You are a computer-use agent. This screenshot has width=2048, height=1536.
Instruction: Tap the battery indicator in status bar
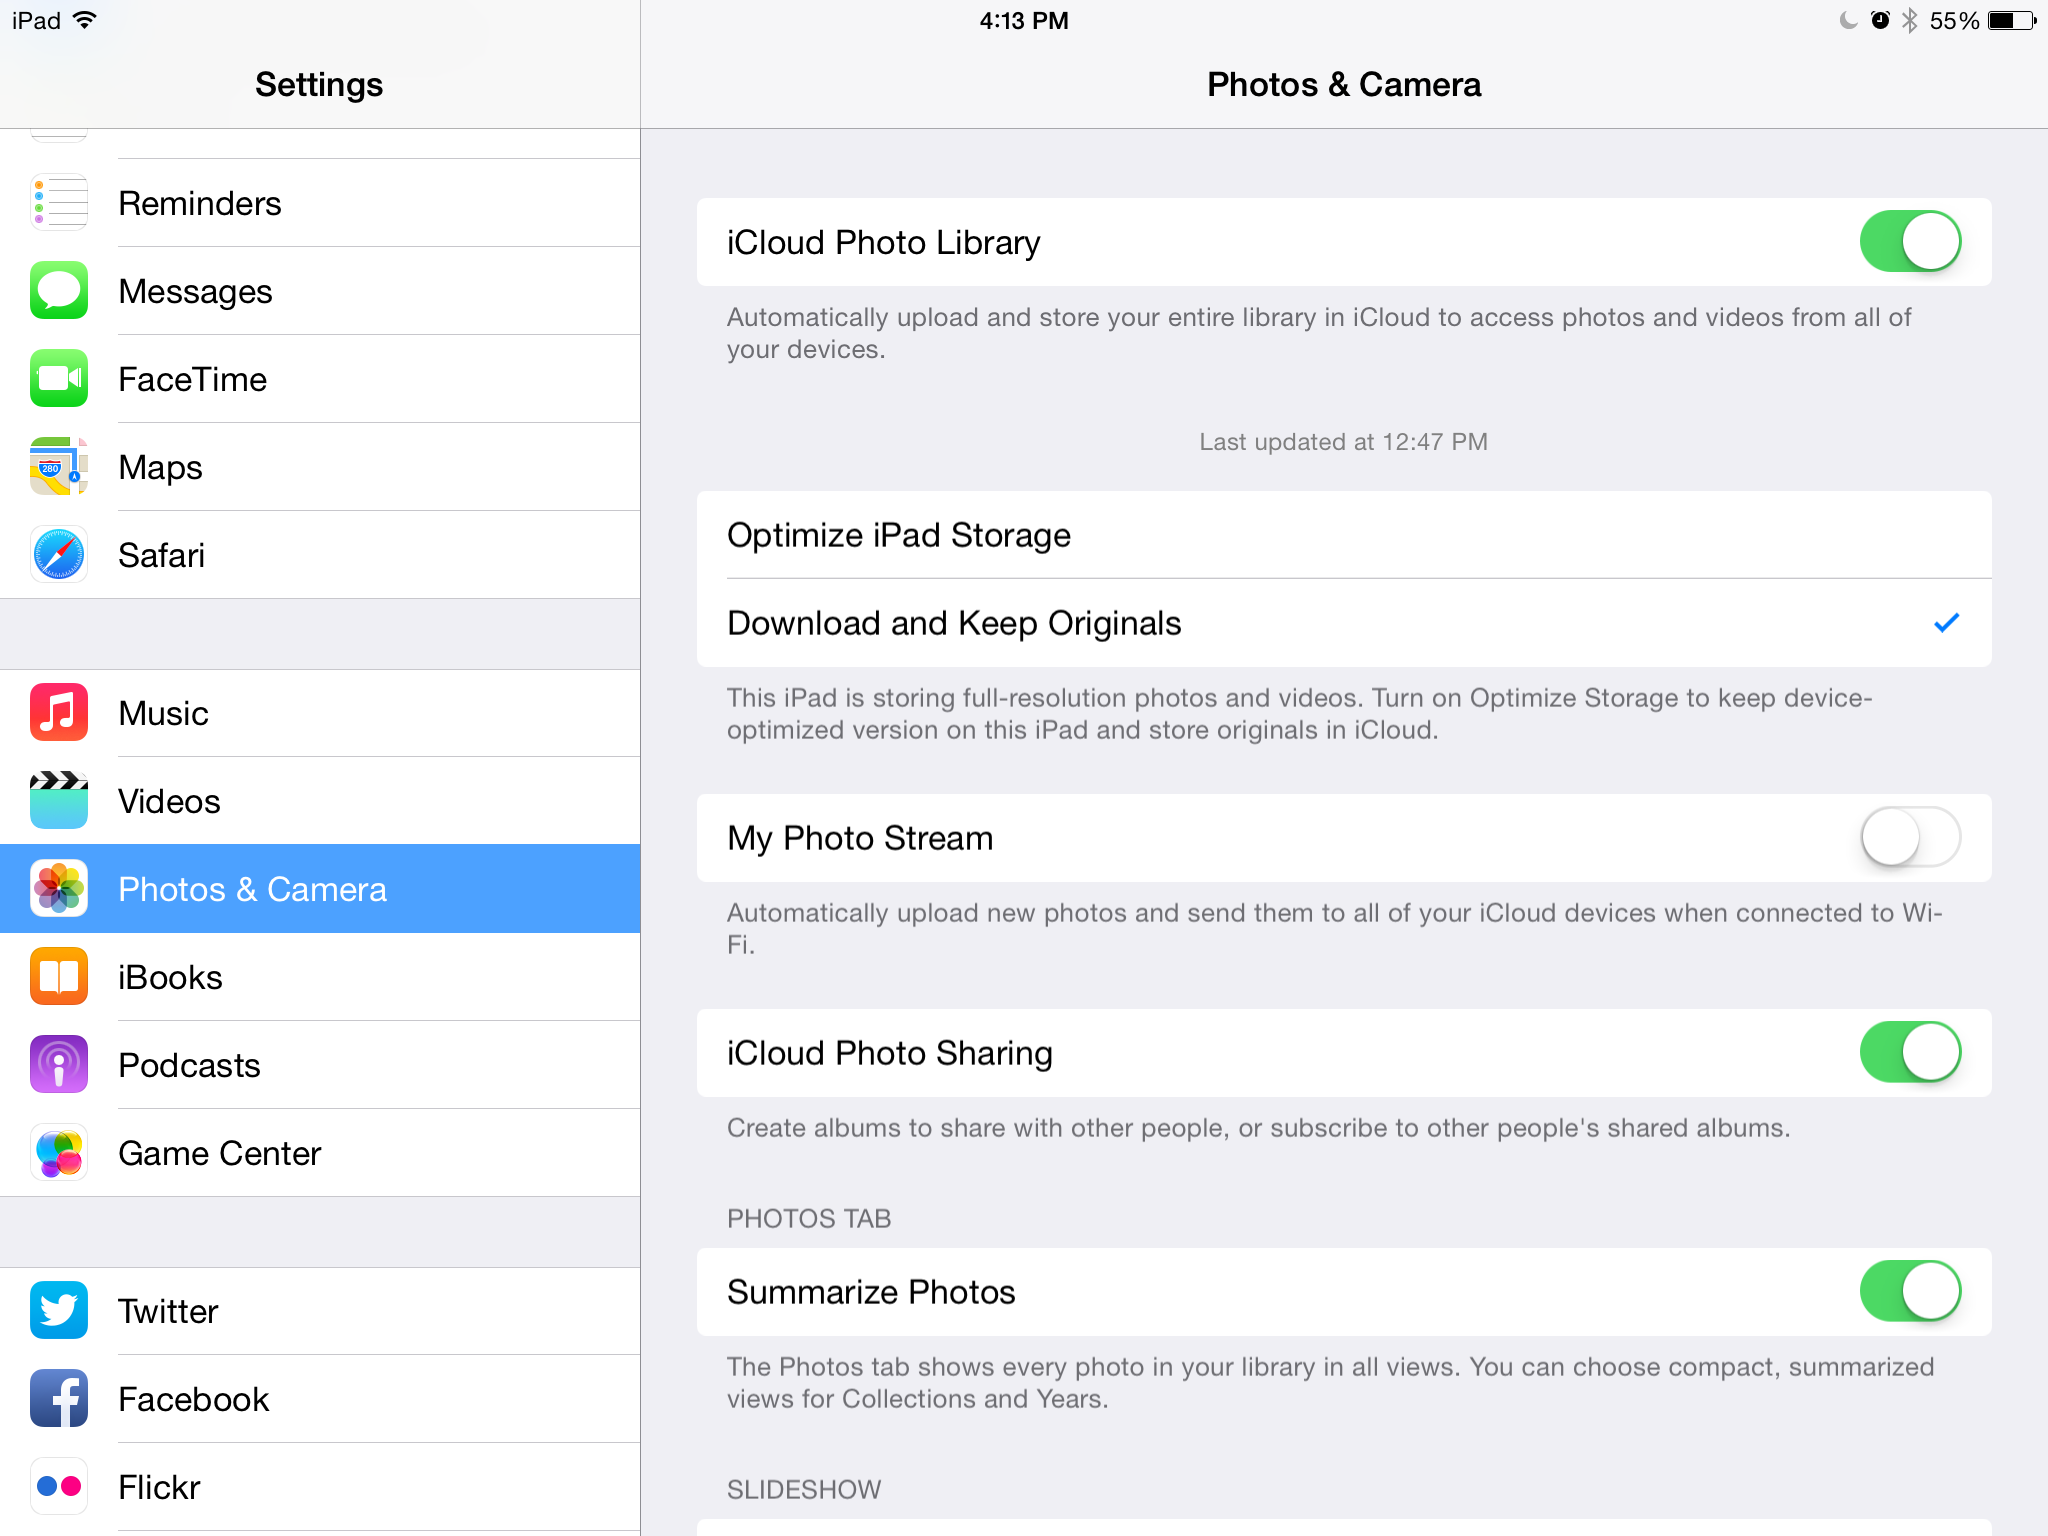[2012, 21]
